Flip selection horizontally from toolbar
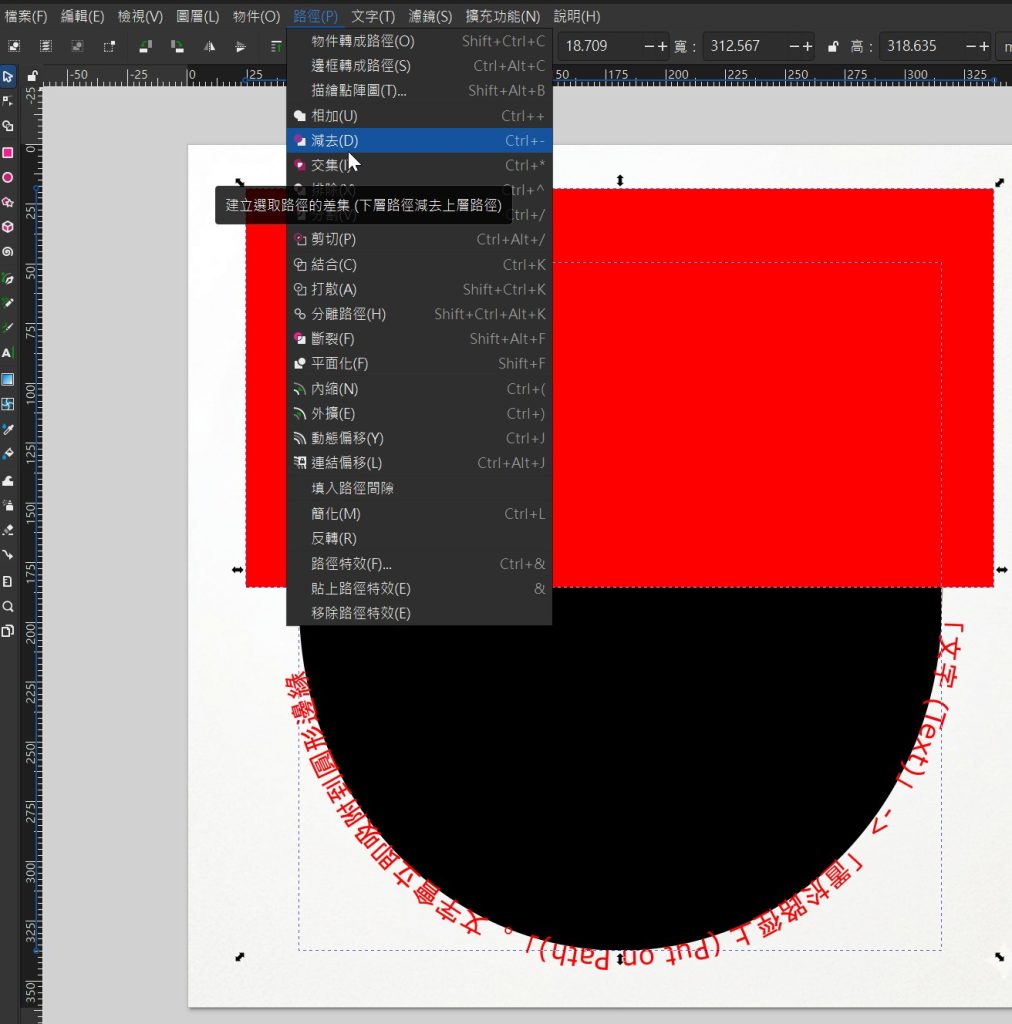The image size is (1012, 1024). pos(209,46)
